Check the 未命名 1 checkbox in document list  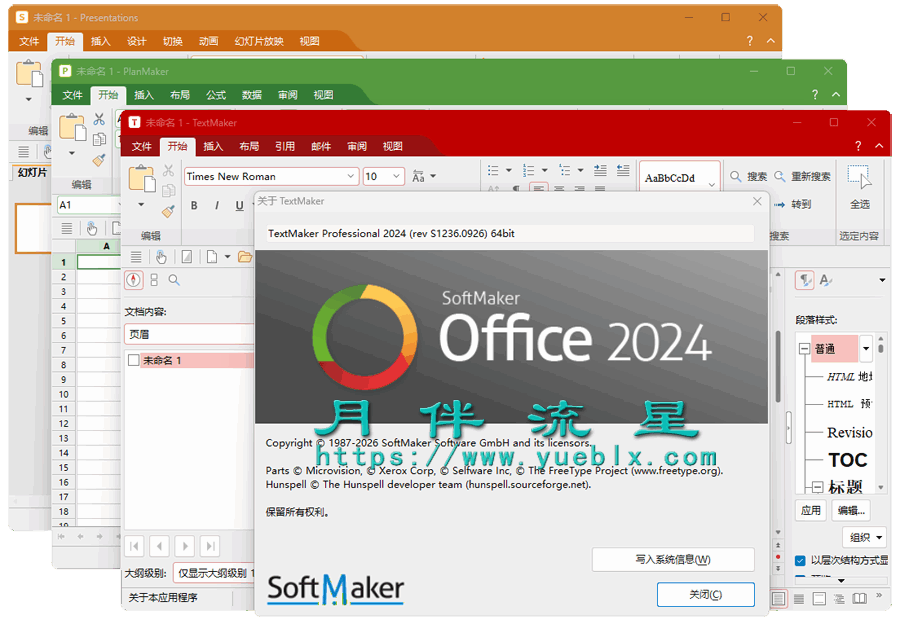click(x=133, y=360)
